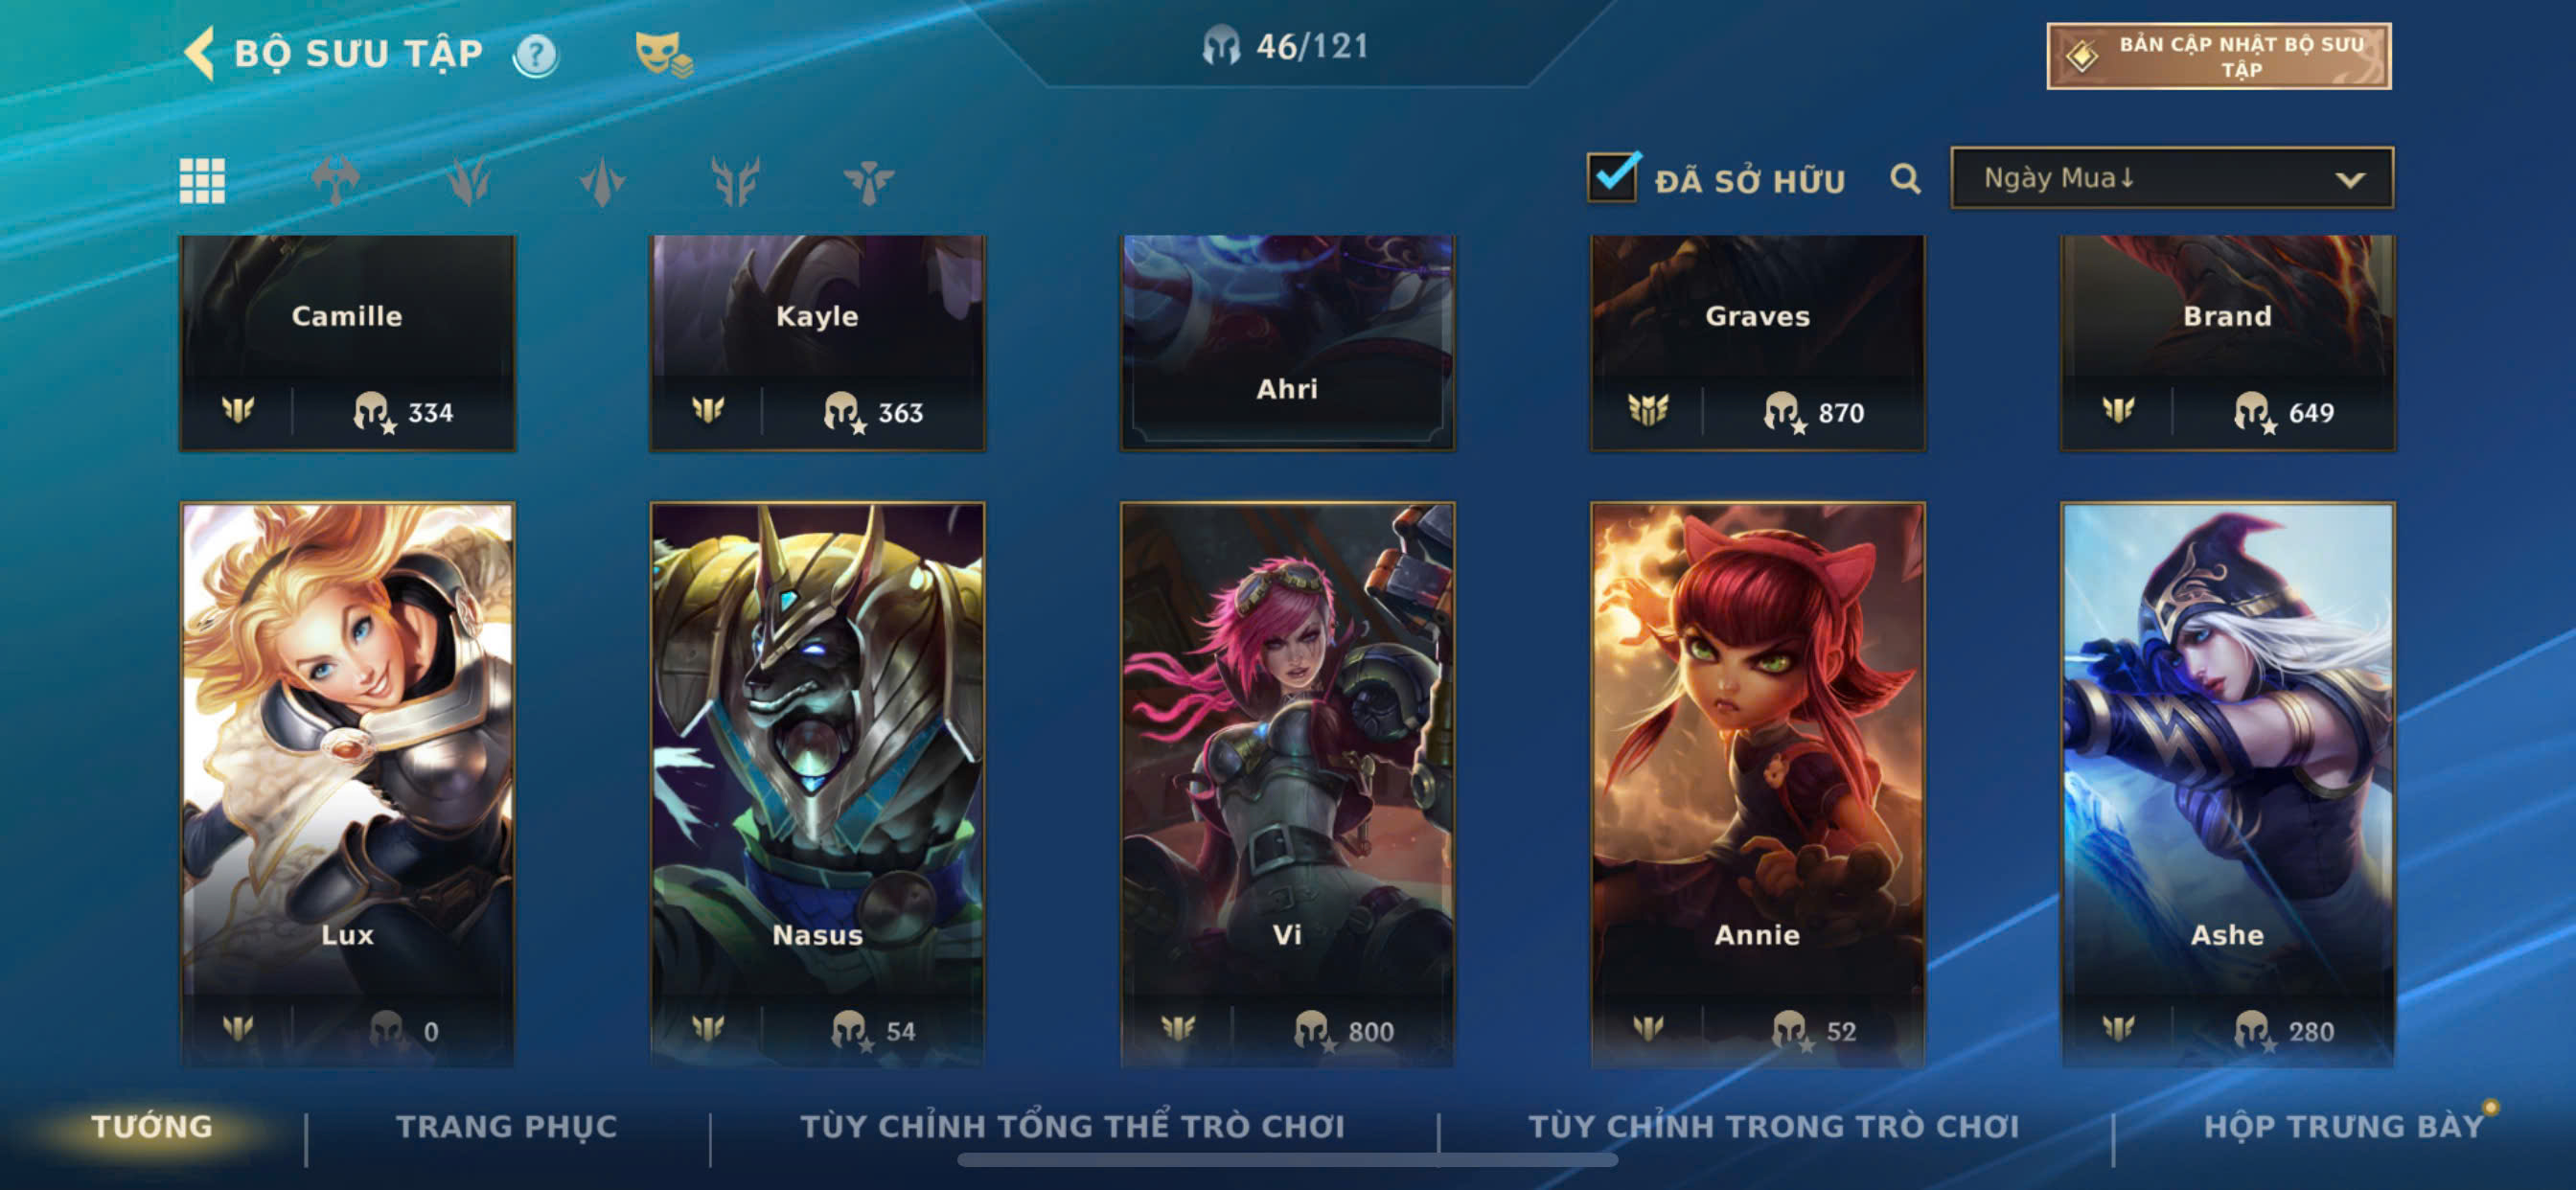
Task: Filter champions by mage role icon
Action: 735,181
